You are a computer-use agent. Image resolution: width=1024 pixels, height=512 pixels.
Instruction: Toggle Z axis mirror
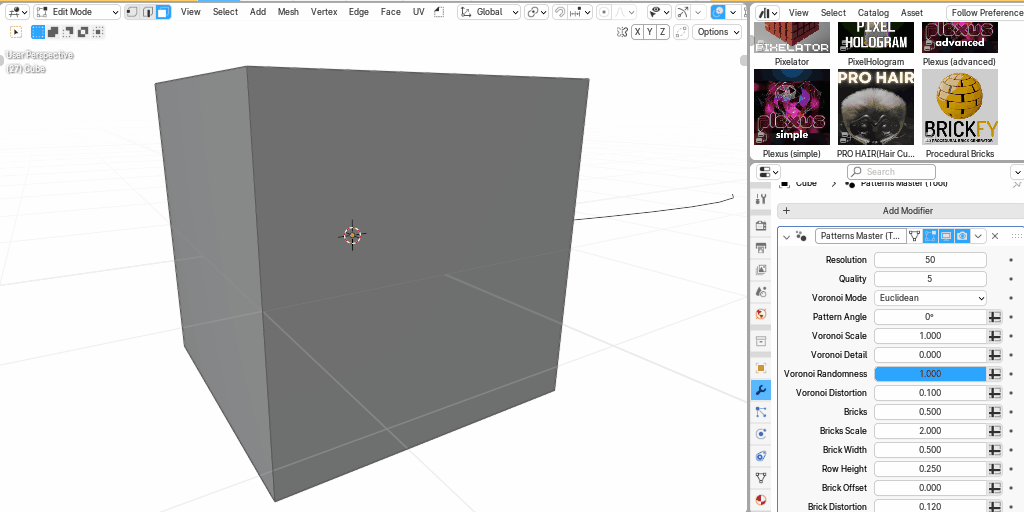click(662, 31)
